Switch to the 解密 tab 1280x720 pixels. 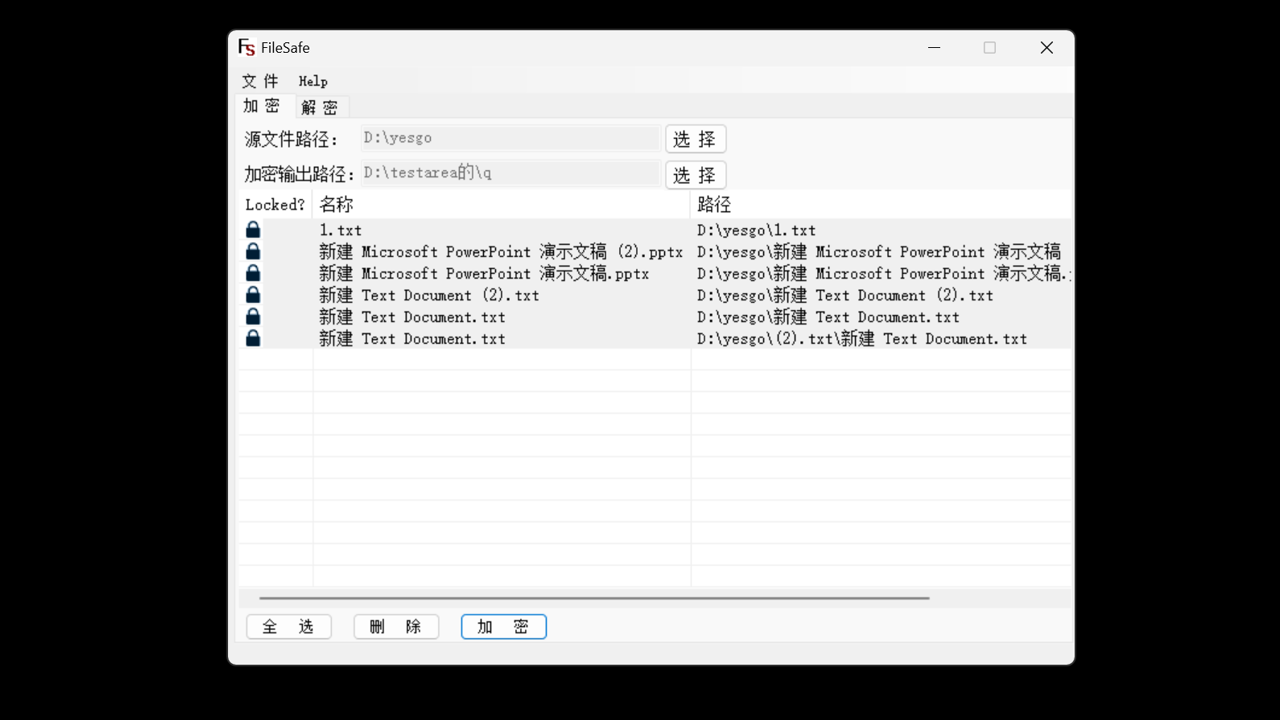pos(319,107)
